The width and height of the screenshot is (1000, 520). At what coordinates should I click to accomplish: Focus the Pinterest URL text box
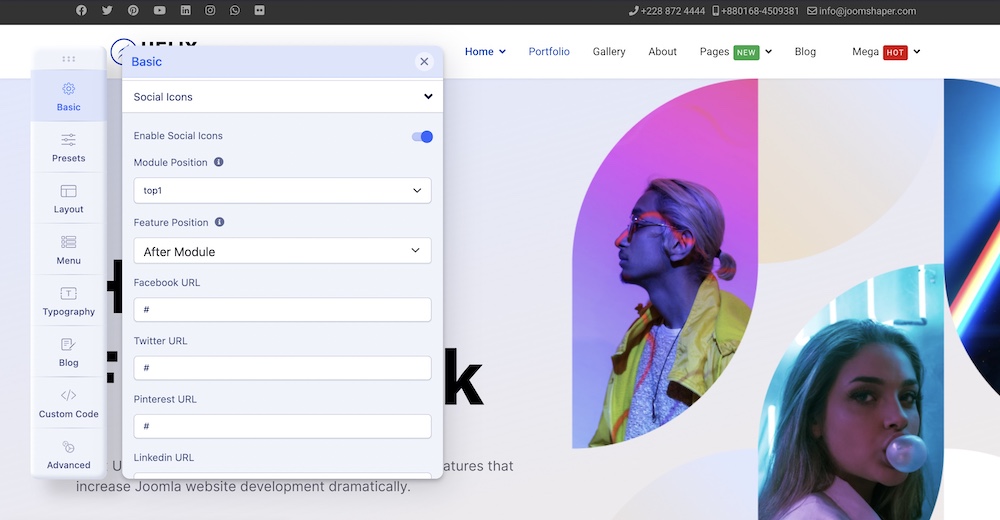click(282, 426)
